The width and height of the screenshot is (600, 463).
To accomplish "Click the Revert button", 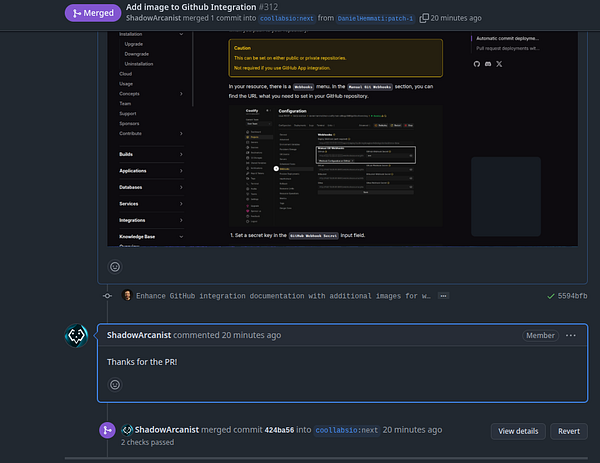I will [x=569, y=431].
